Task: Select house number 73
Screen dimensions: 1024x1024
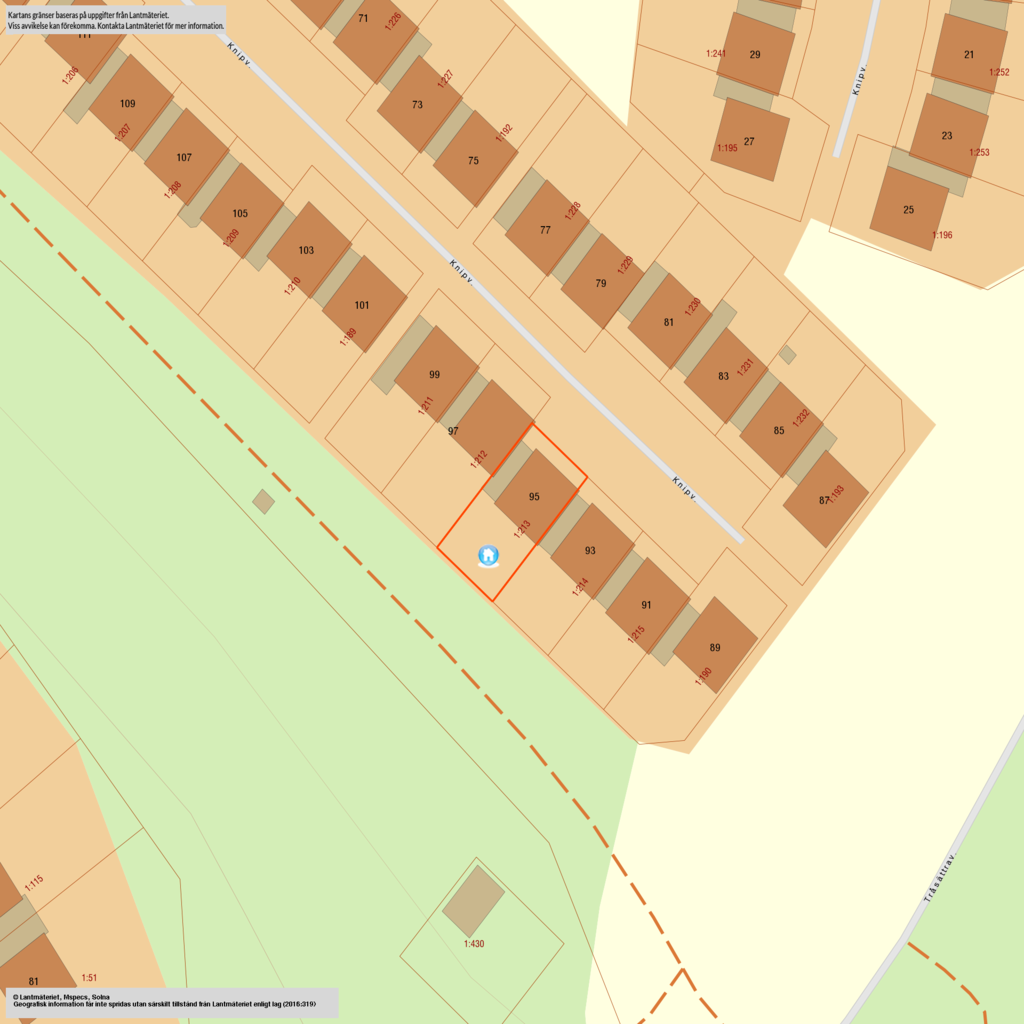Action: (417, 104)
